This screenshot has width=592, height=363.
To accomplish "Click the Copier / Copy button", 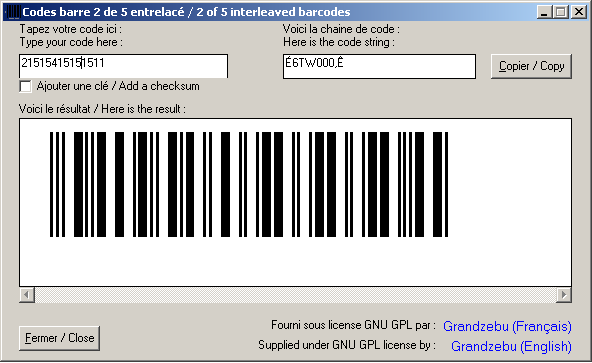I will [x=531, y=66].
